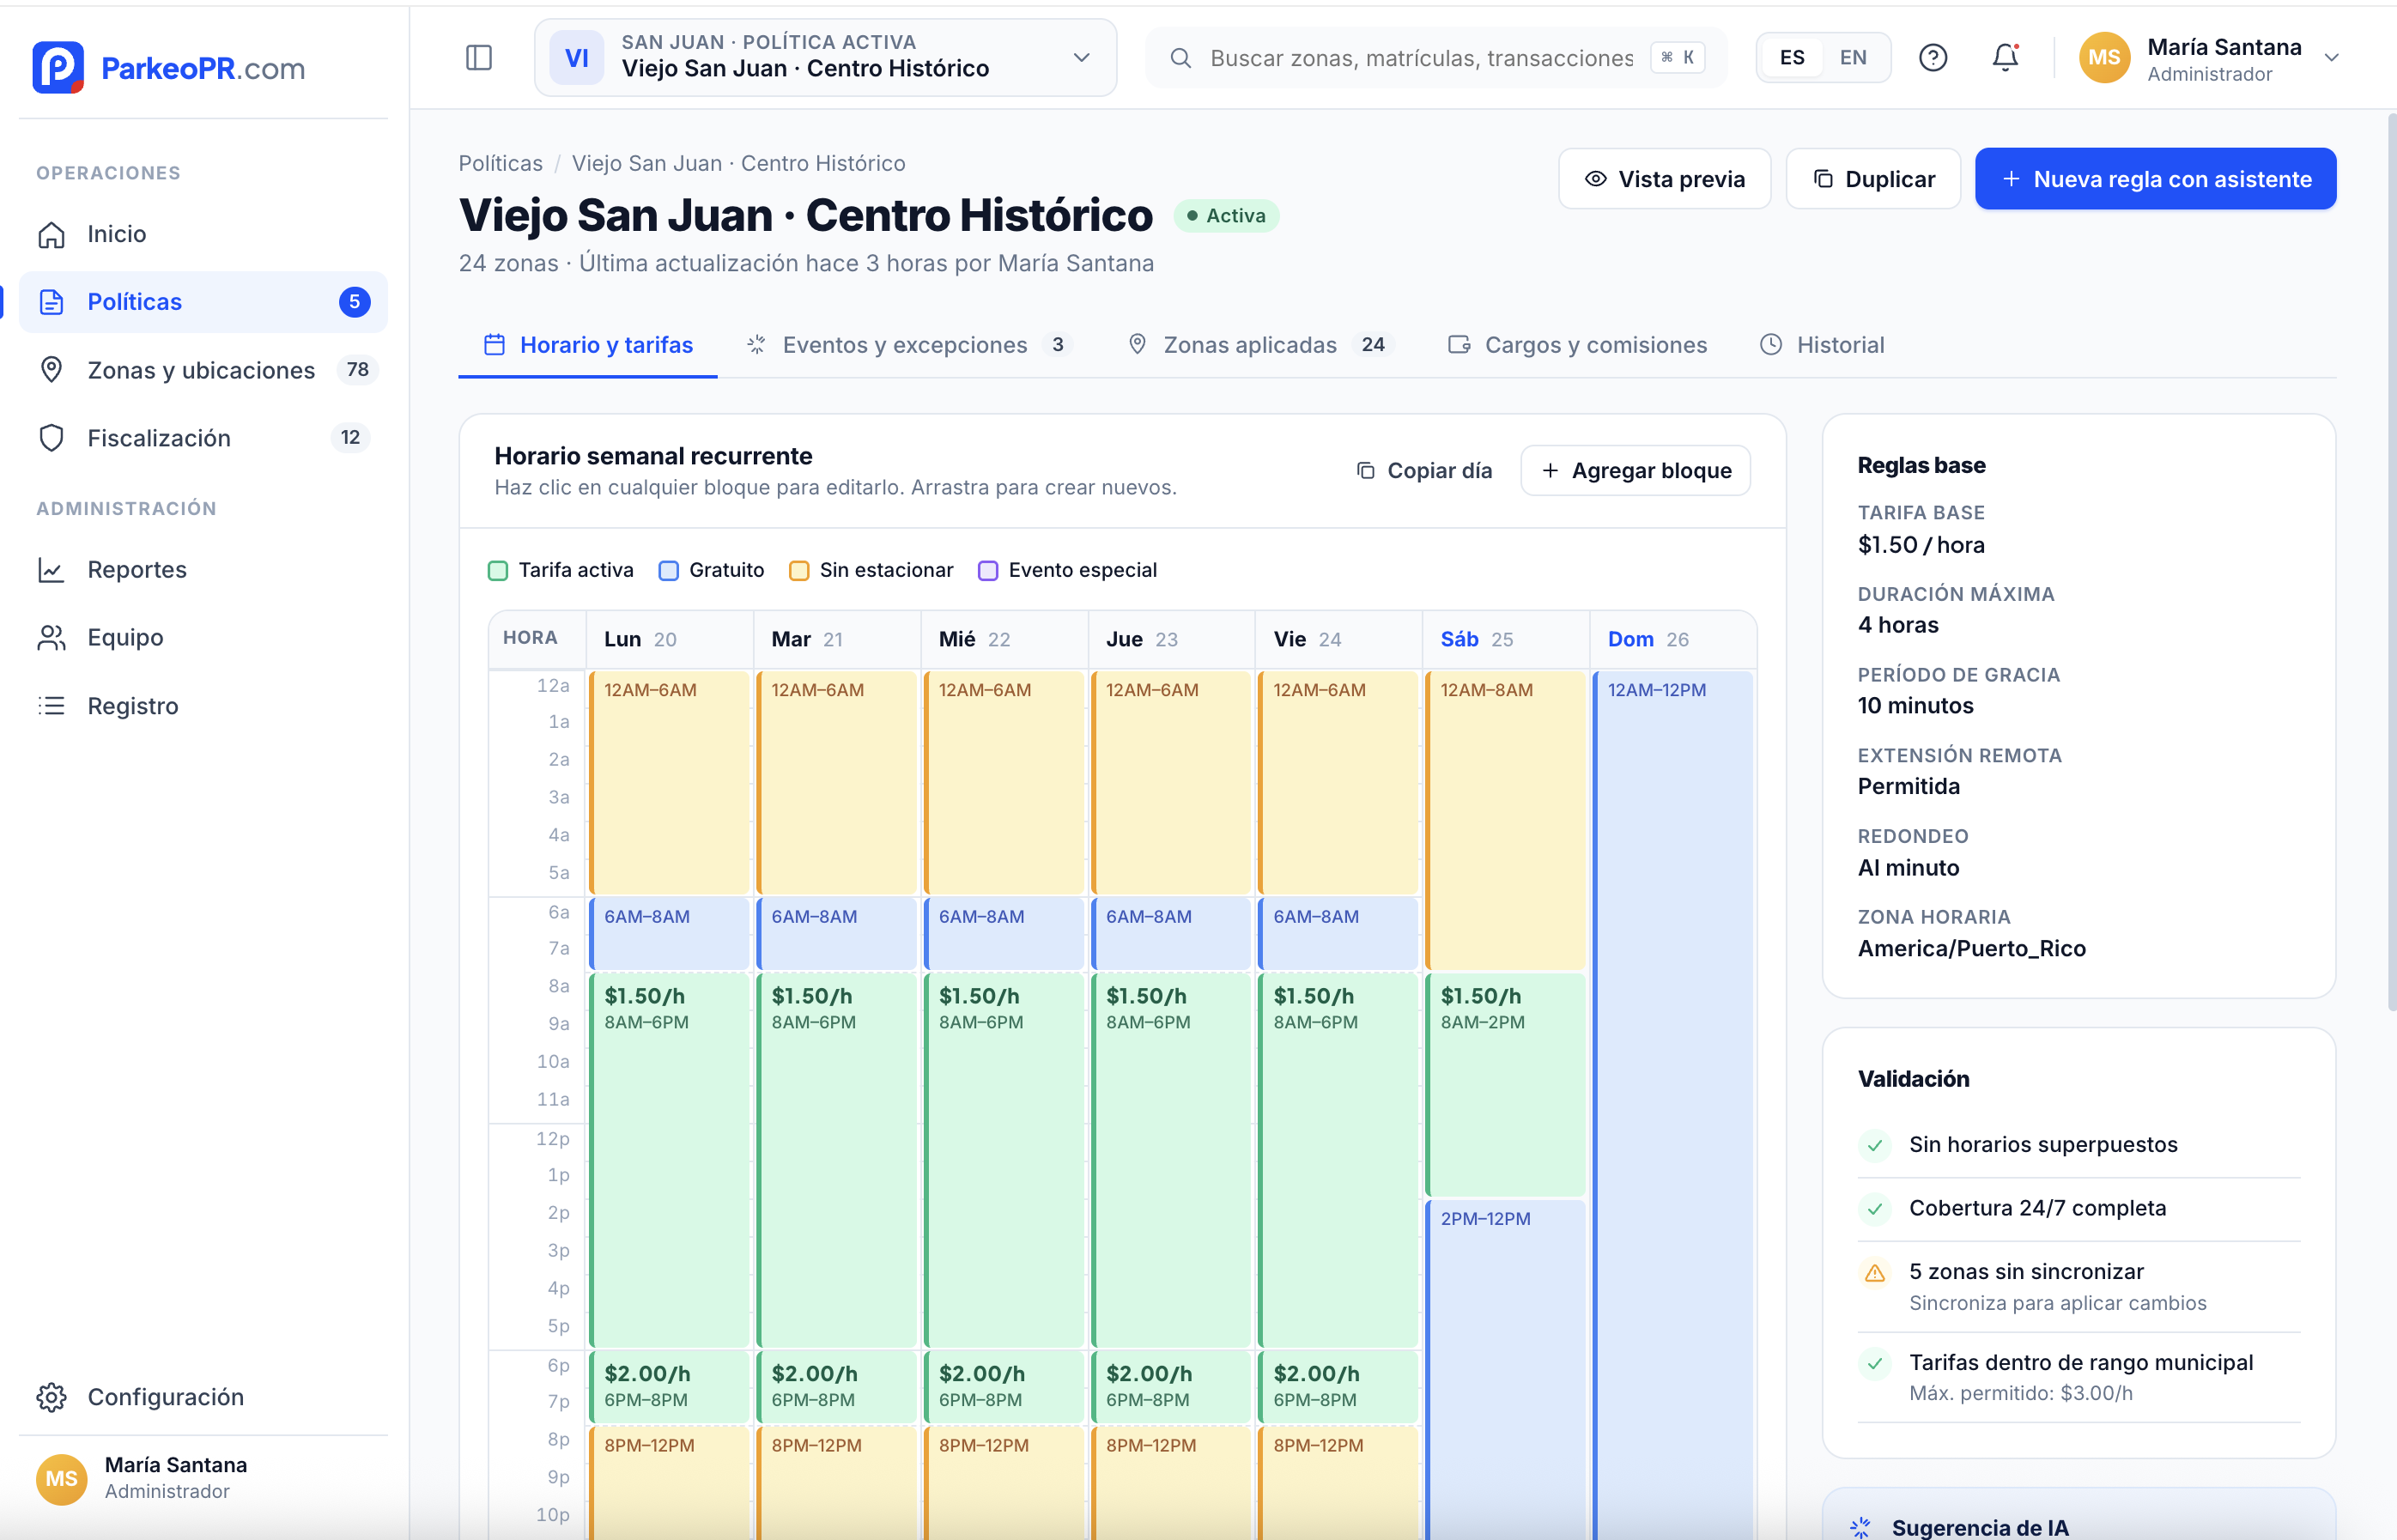Select Friday's 6AM–8AM free block
2397x1540 pixels.
[1339, 933]
